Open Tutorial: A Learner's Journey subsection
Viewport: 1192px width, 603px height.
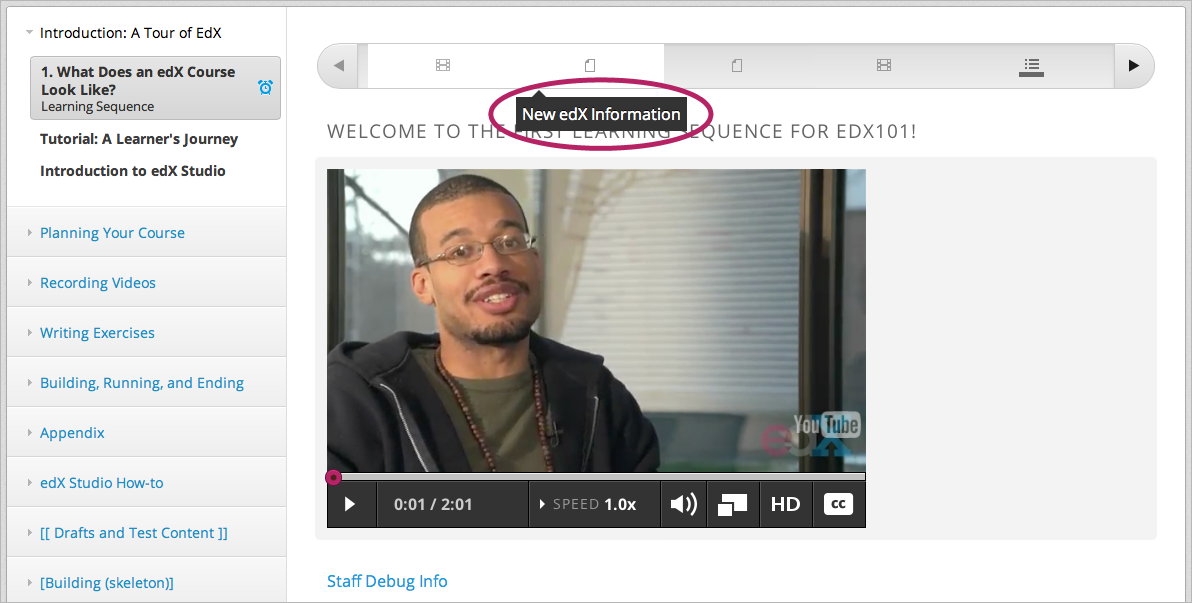tap(139, 139)
